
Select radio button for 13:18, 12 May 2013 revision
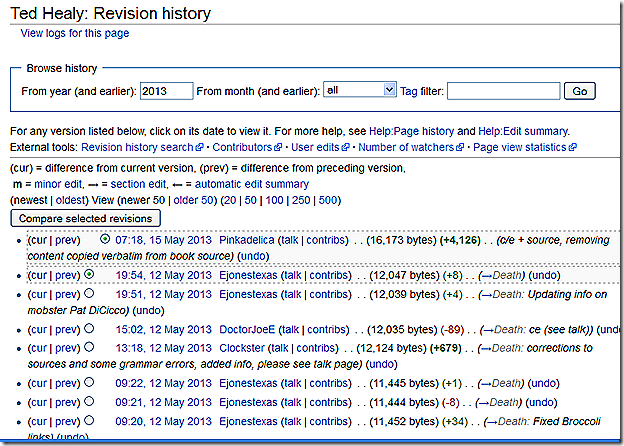point(90,347)
